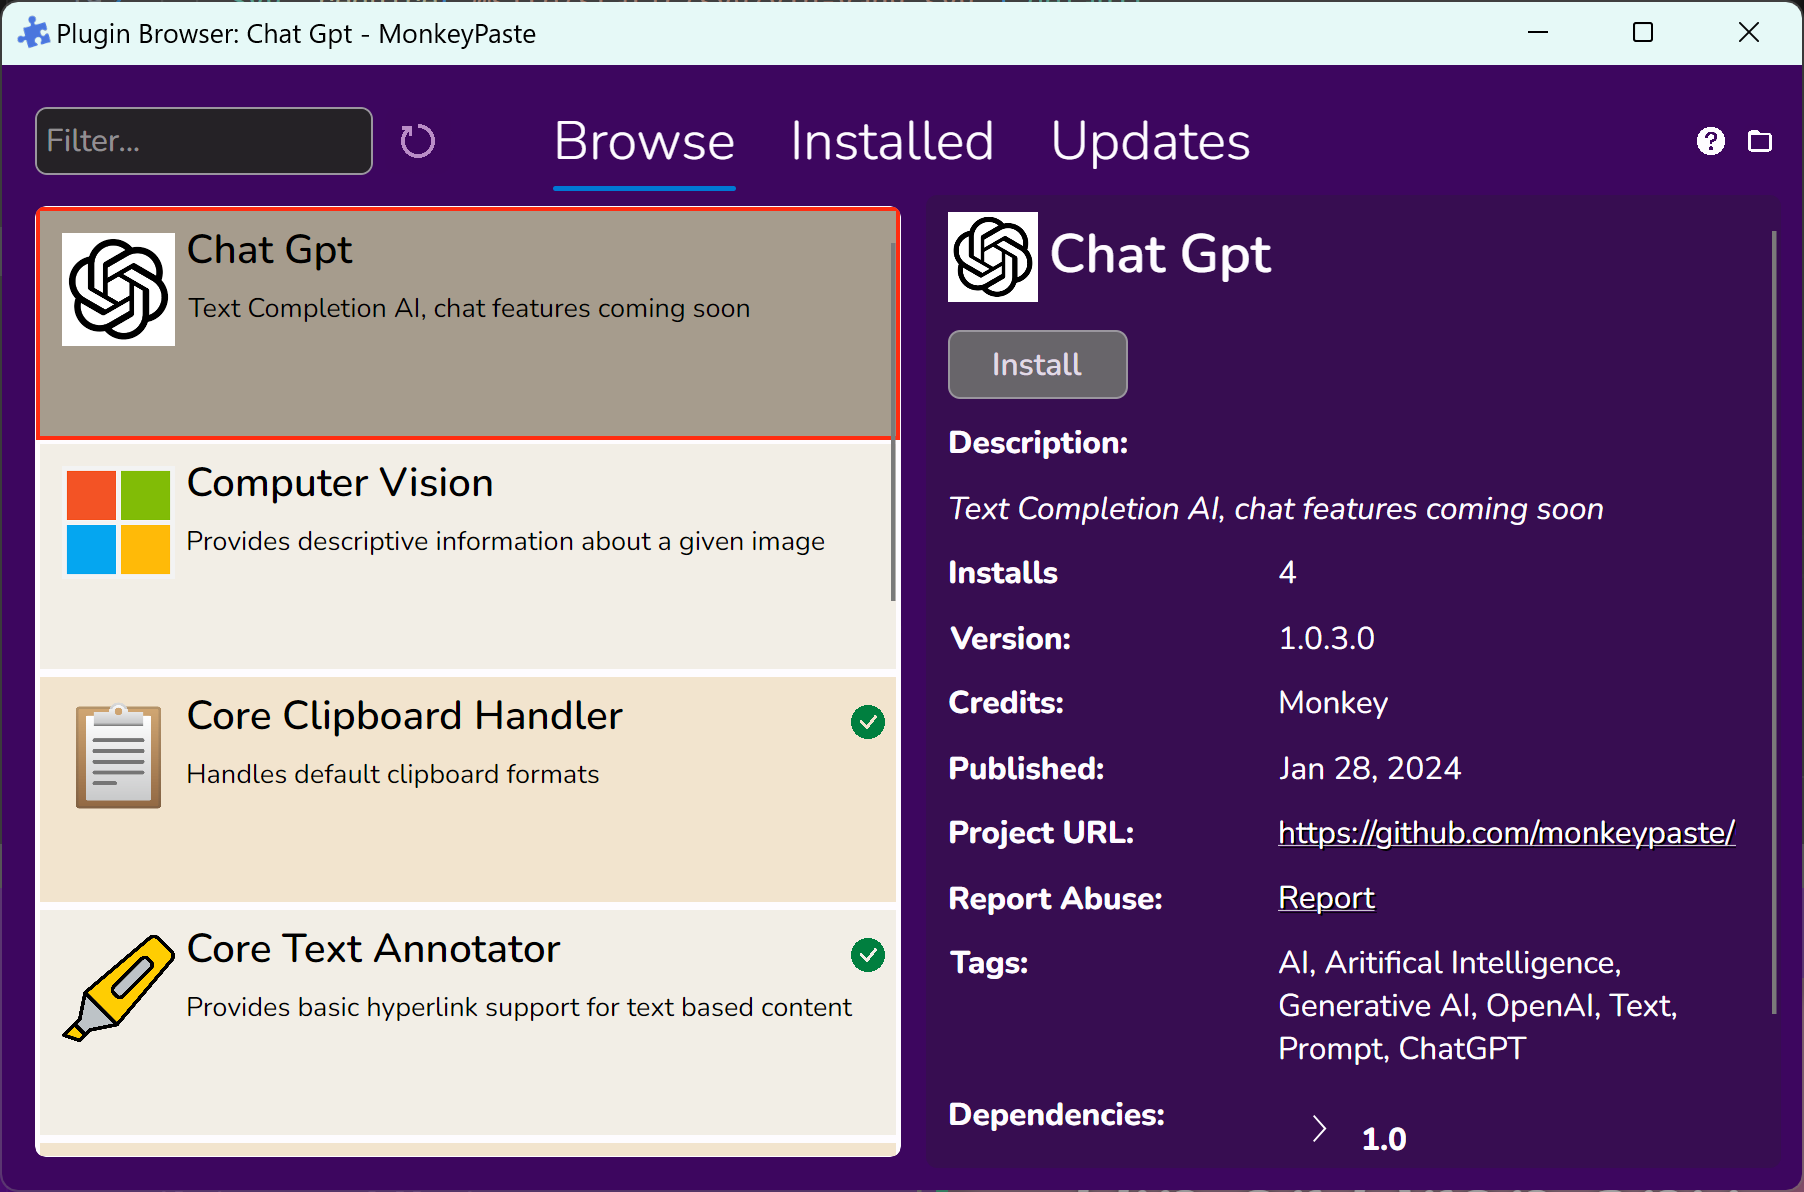
Task: Expand the Dependencies 1.0 chevron
Action: (x=1319, y=1129)
